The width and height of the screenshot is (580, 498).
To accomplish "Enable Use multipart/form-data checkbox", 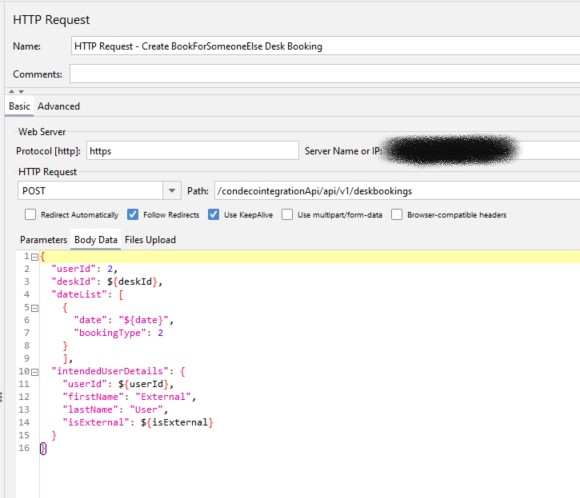I will click(x=287, y=215).
